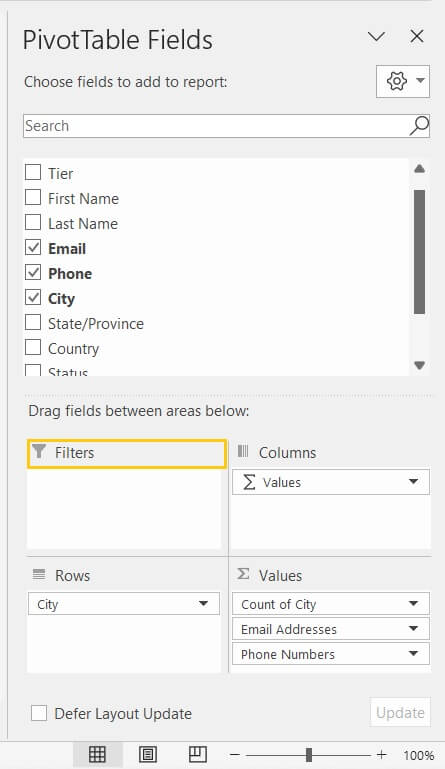Click field list scroll up arrow

419,169
